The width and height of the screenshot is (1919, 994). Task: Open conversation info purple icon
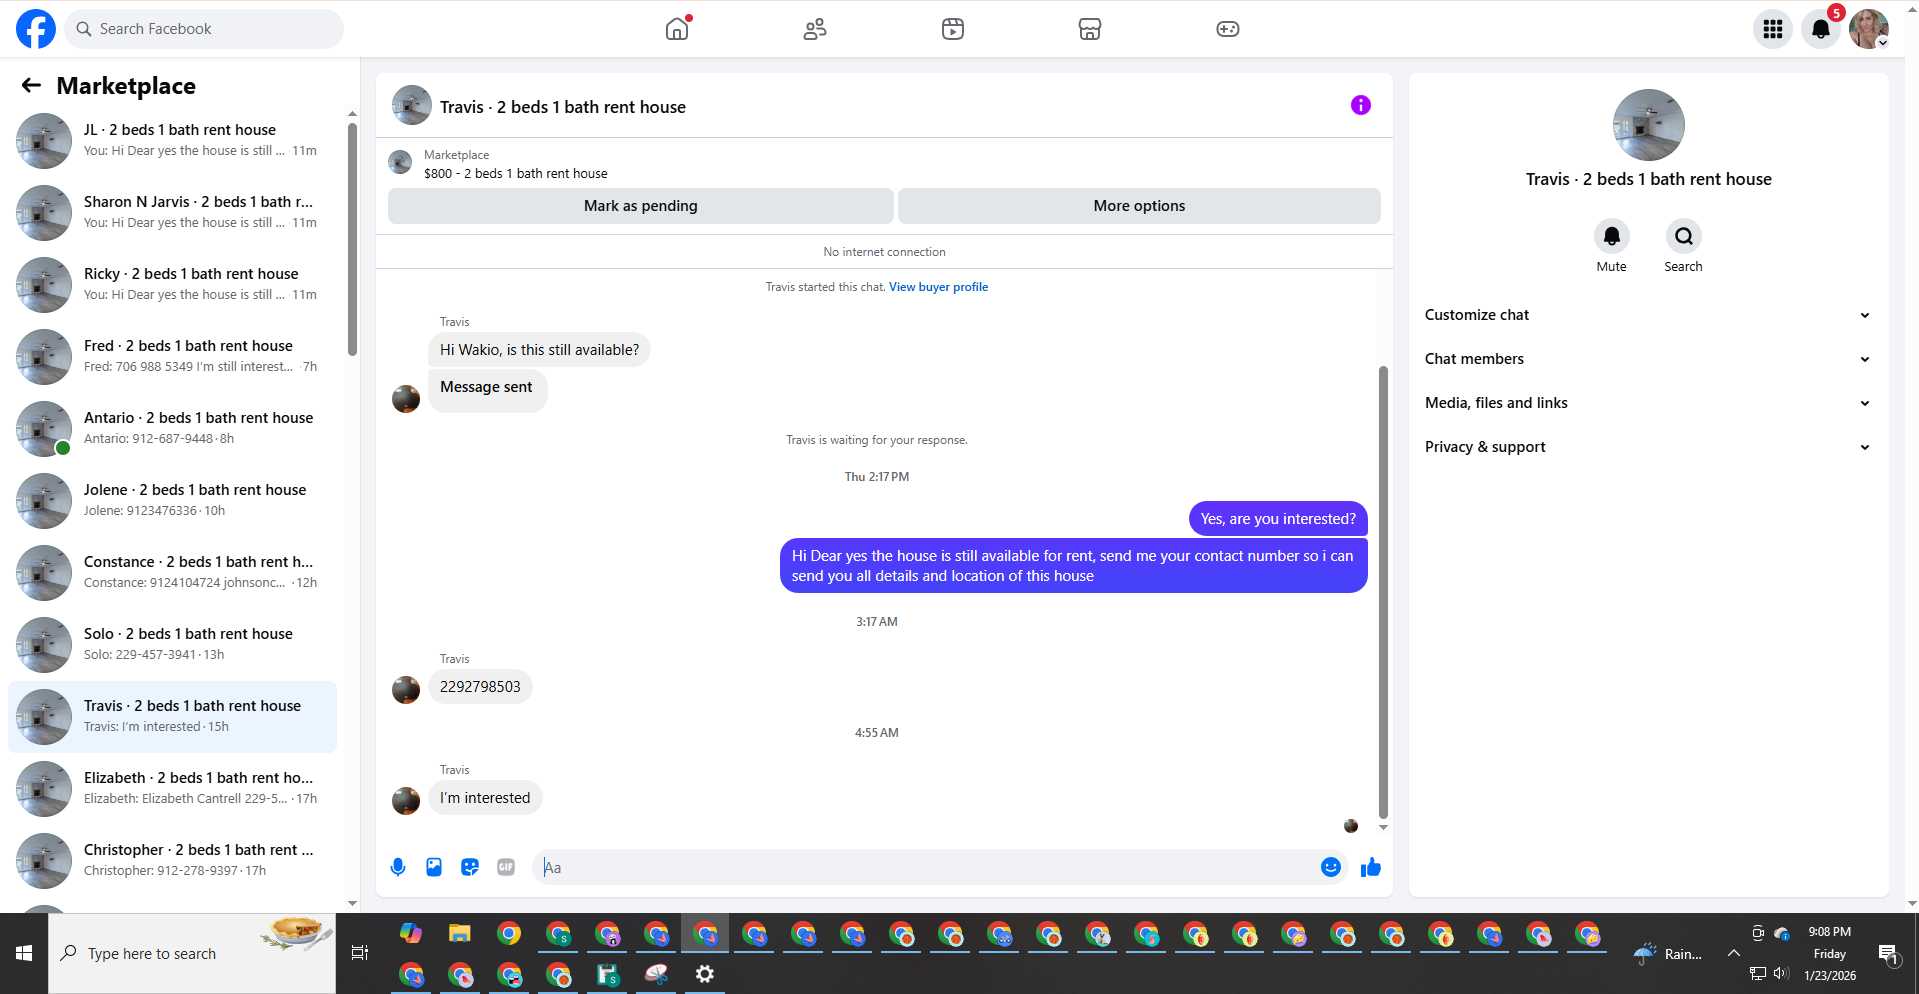tap(1361, 105)
